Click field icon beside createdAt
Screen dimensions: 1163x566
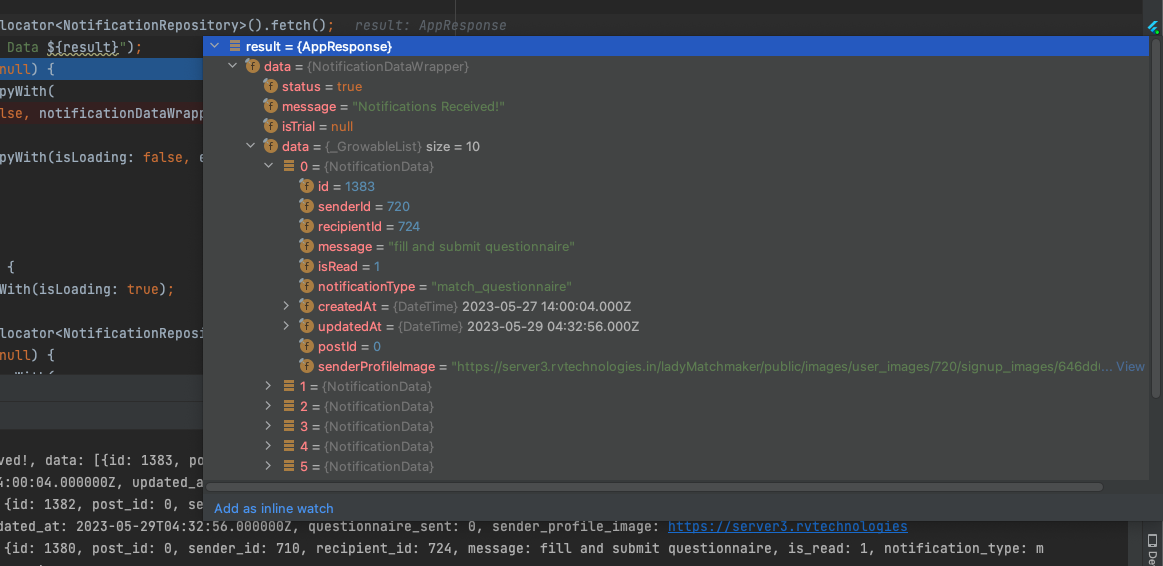306,306
